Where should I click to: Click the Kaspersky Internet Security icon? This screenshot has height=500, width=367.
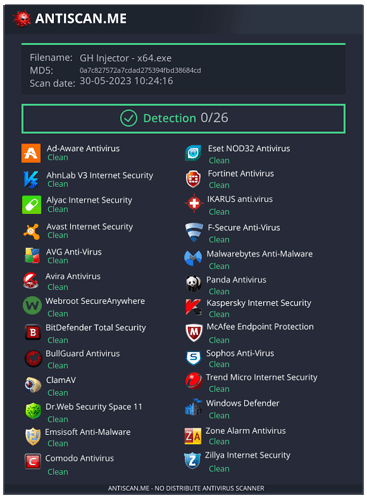click(193, 307)
